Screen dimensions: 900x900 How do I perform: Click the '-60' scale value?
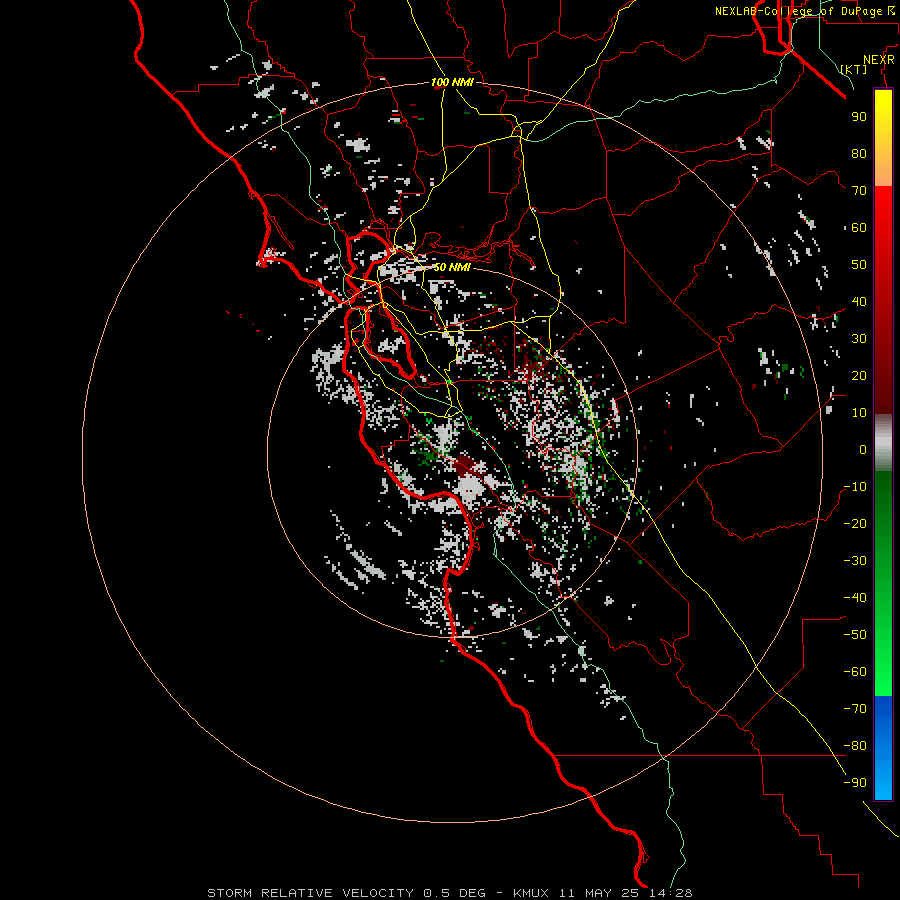(855, 672)
